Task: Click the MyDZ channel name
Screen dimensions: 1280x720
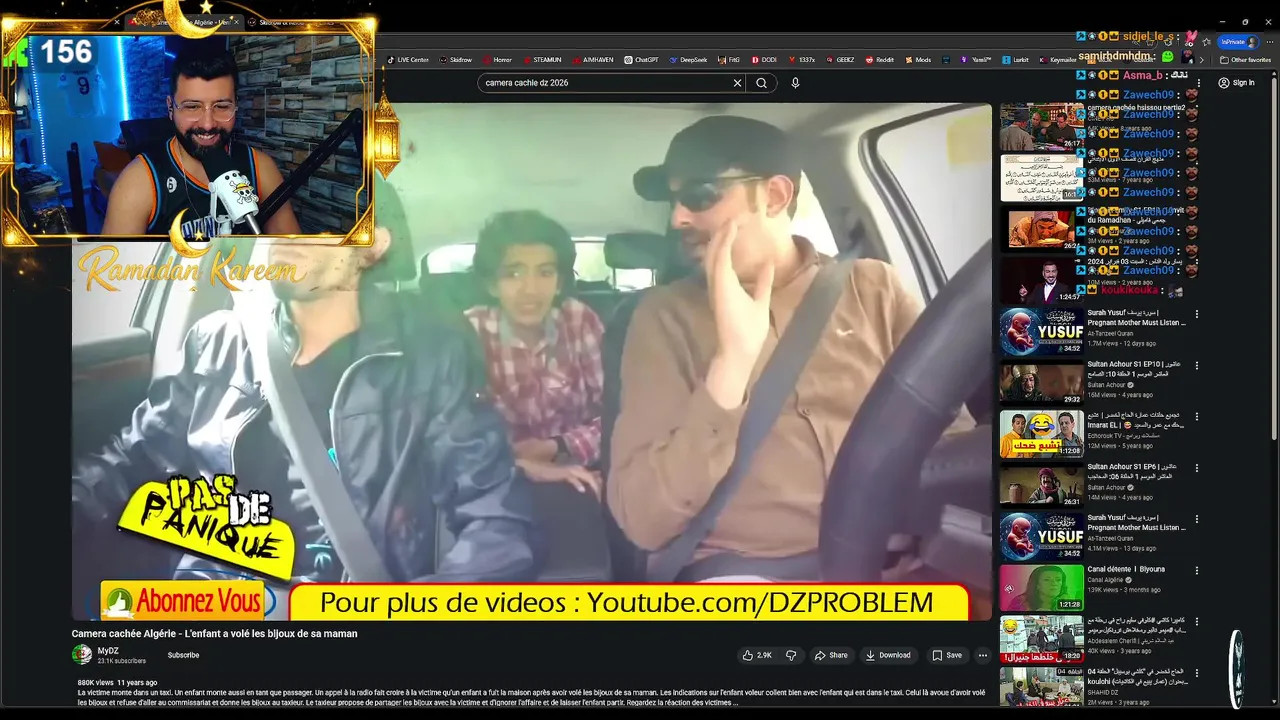Action: pyautogui.click(x=108, y=651)
